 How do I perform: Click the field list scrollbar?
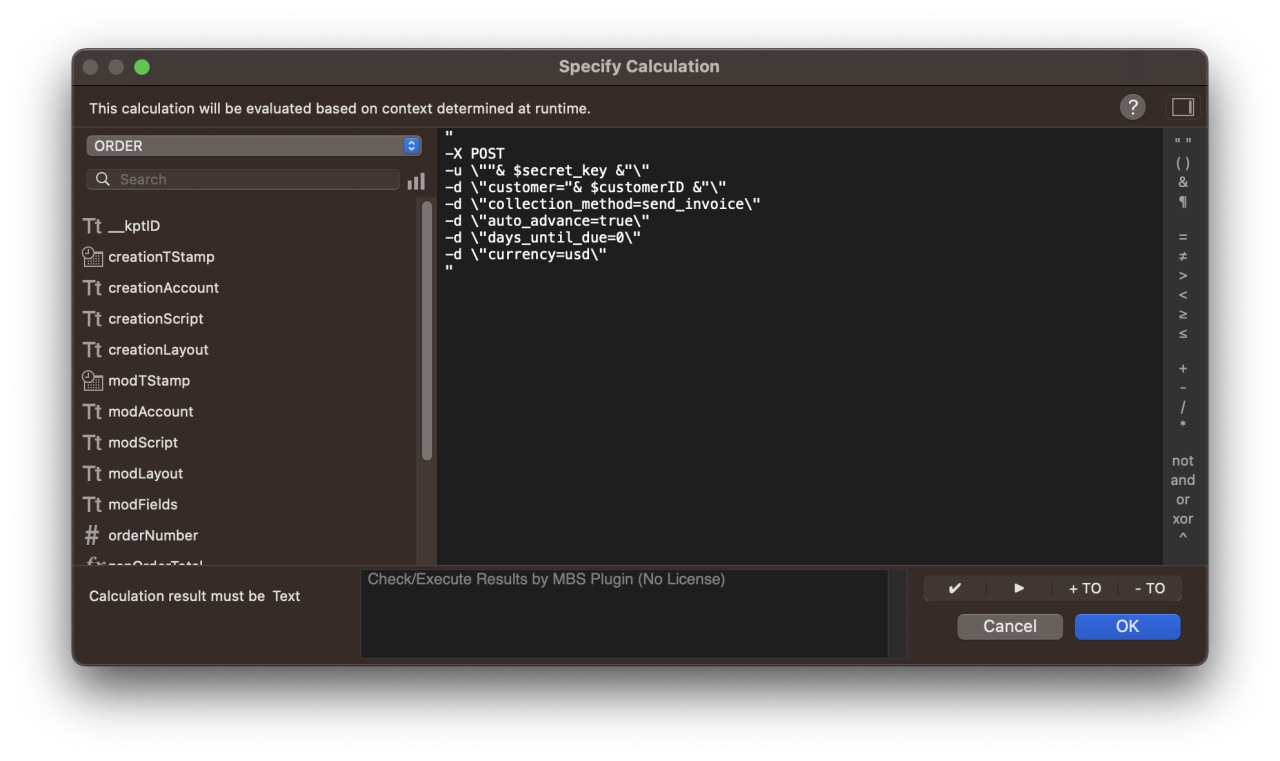point(427,330)
